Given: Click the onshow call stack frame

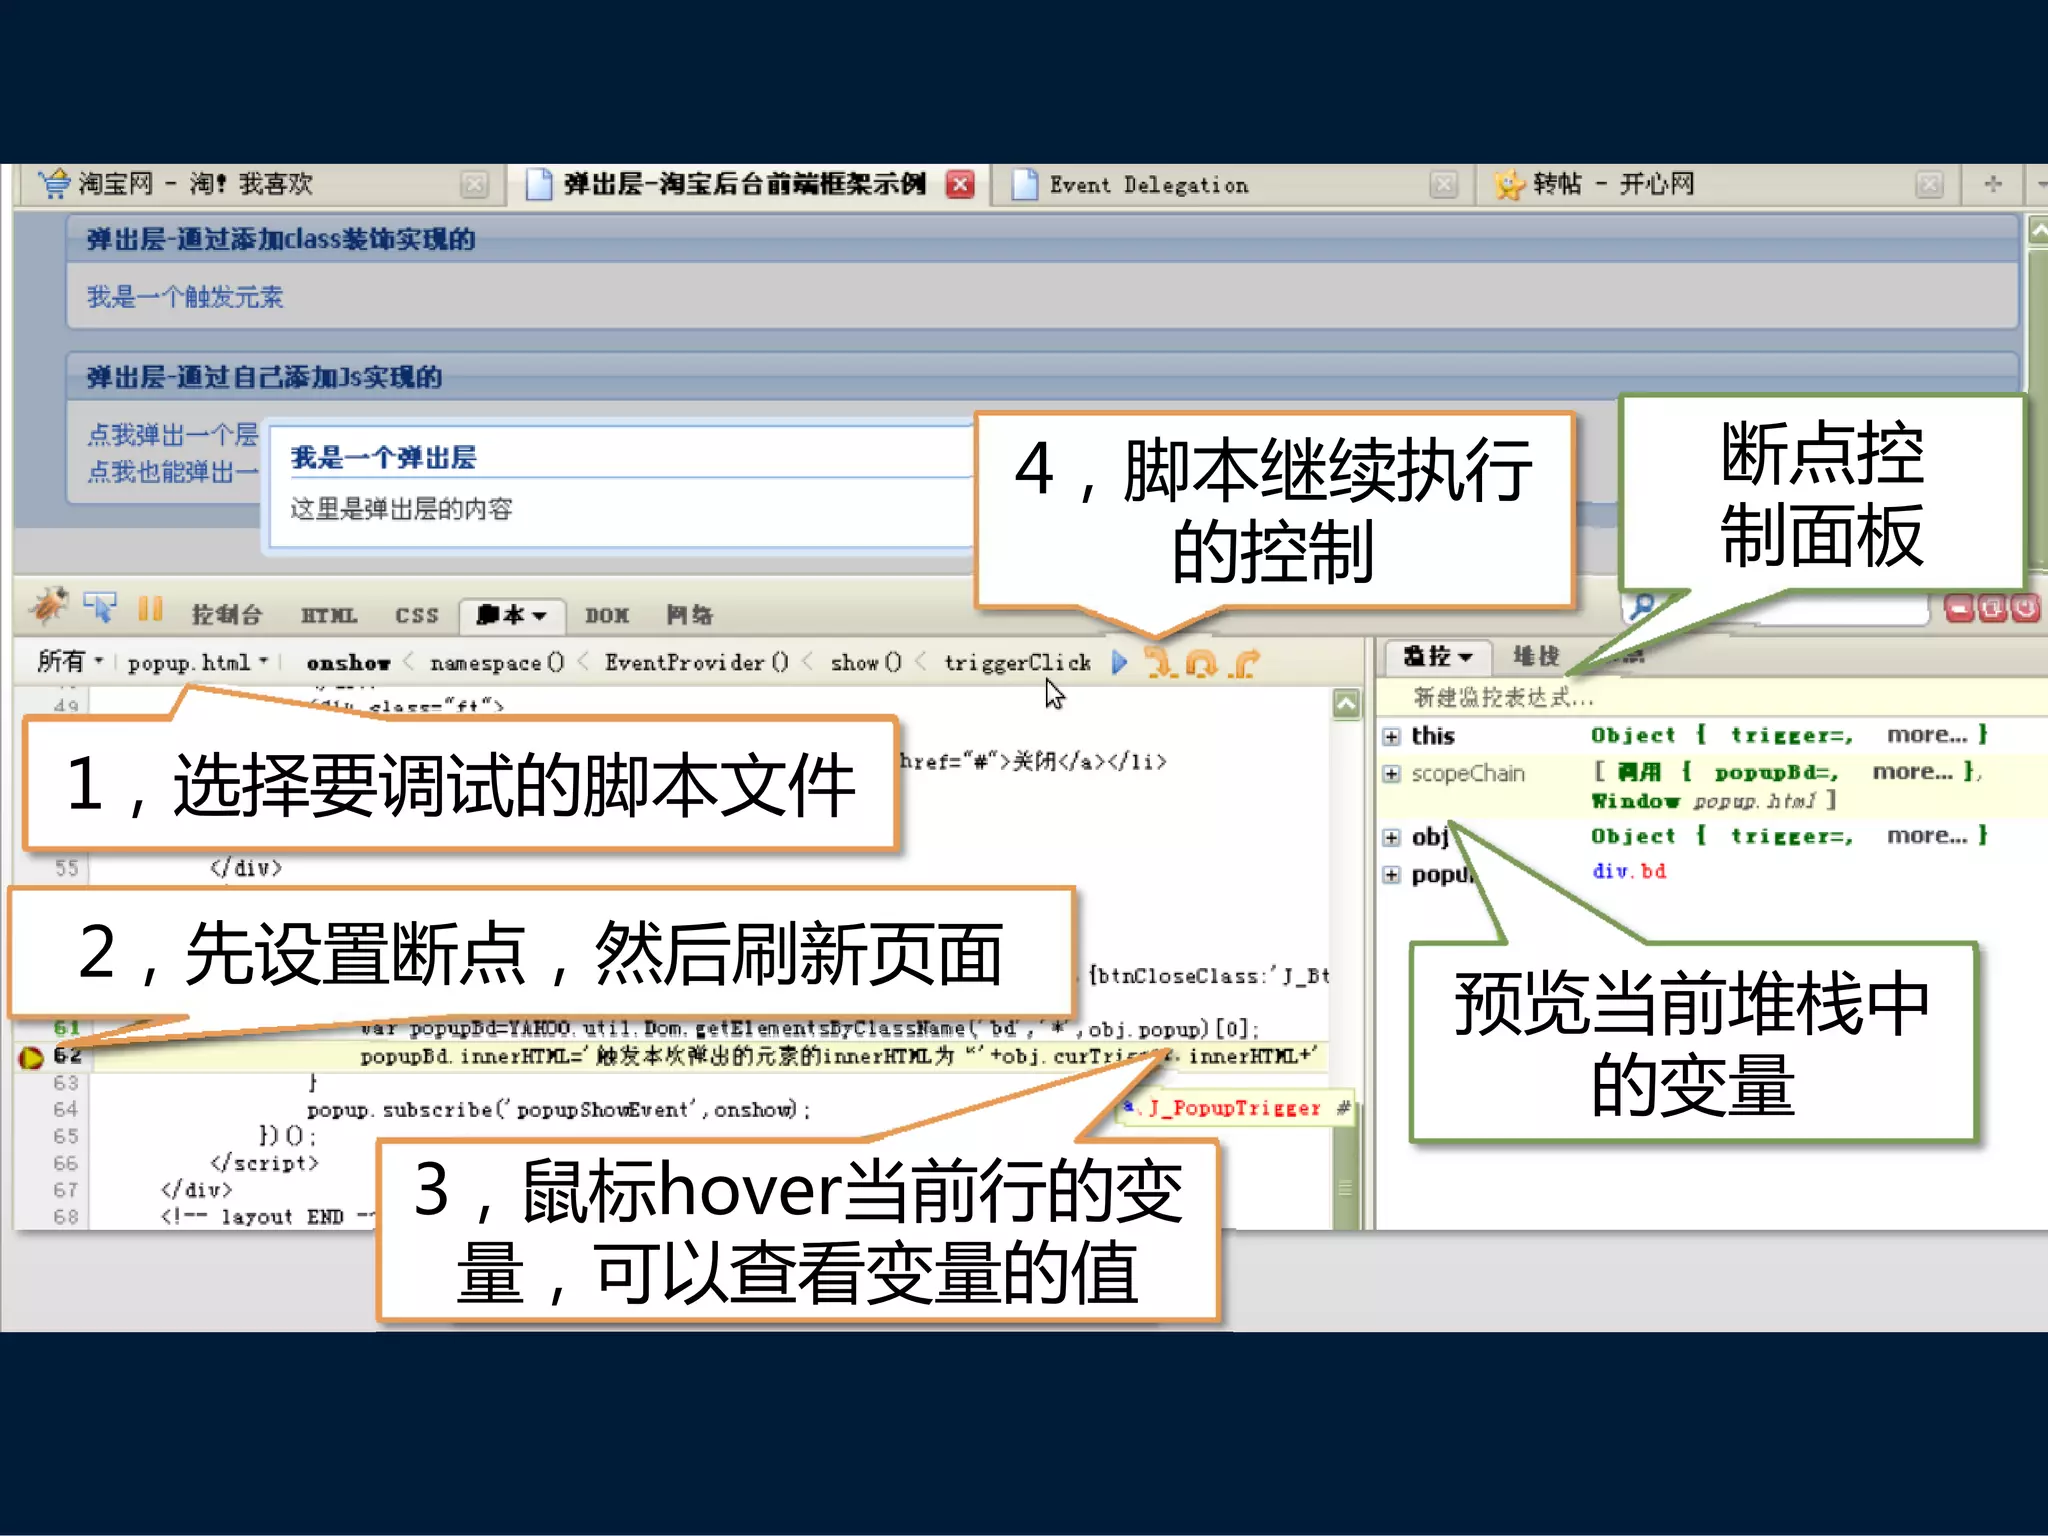Looking at the screenshot, I should tap(348, 663).
